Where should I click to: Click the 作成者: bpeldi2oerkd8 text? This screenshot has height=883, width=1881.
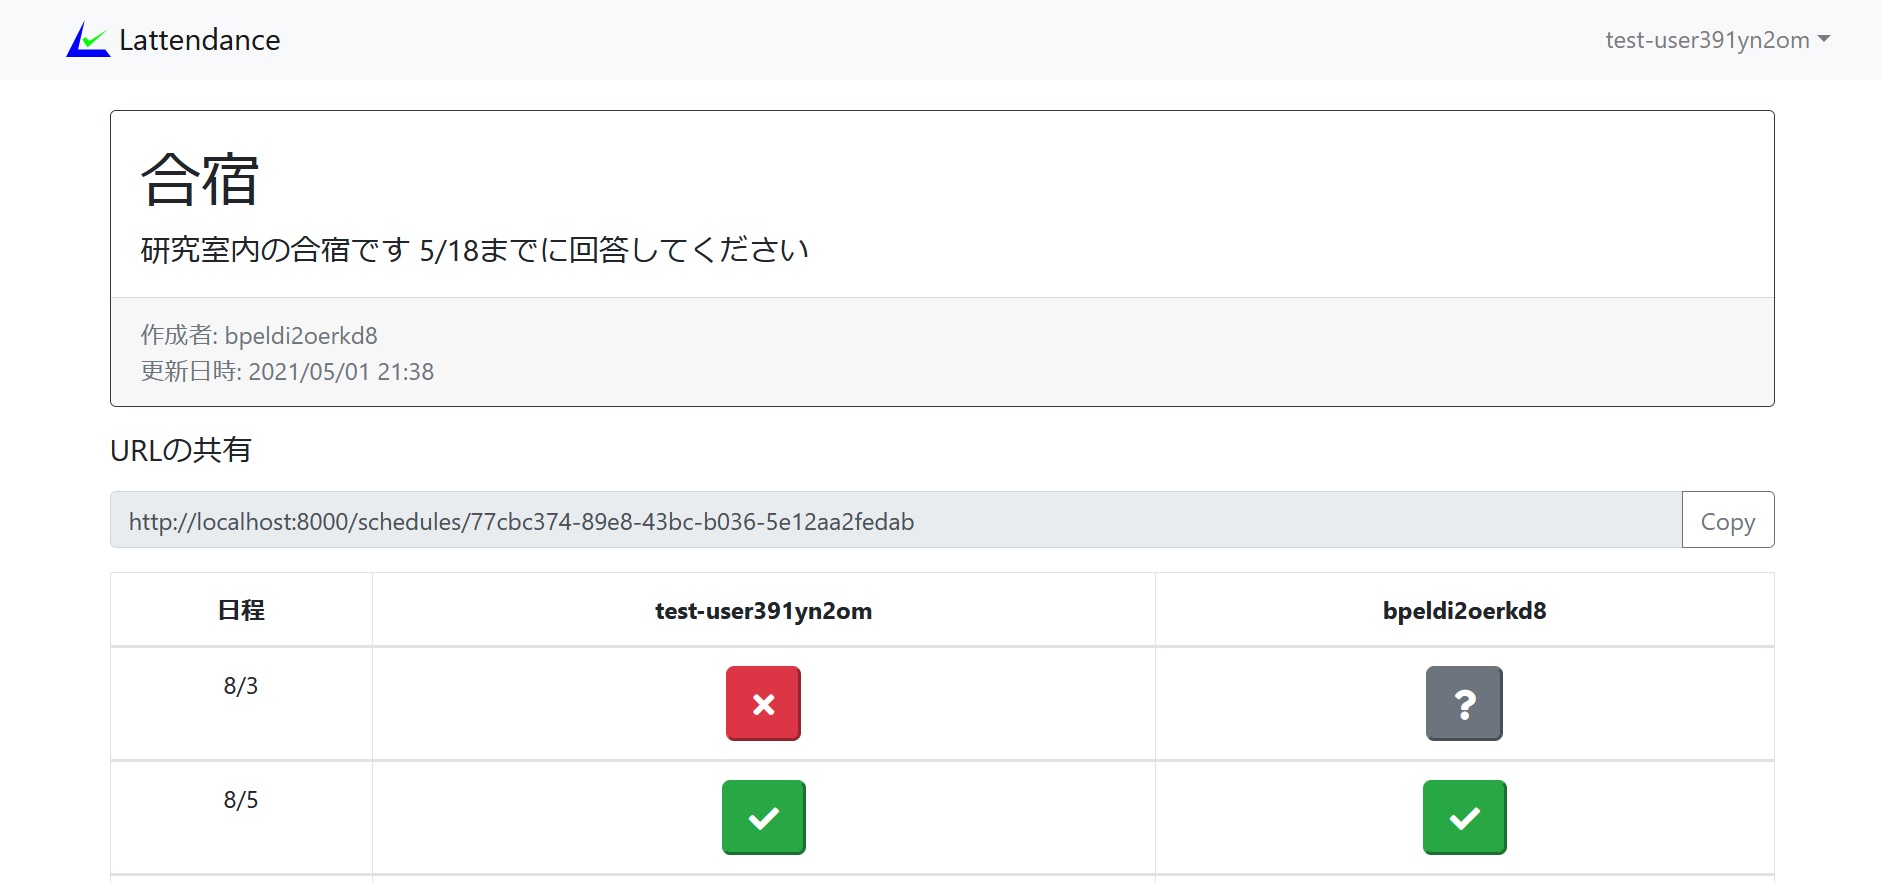click(259, 335)
